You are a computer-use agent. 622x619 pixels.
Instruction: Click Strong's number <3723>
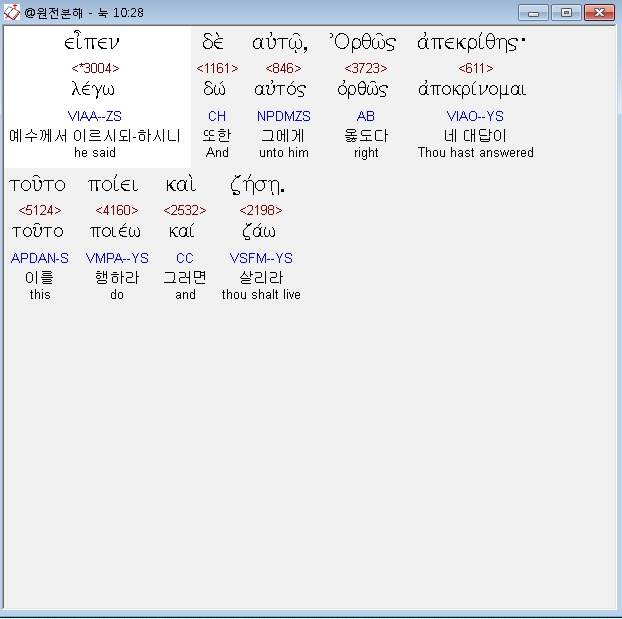pyautogui.click(x=366, y=68)
